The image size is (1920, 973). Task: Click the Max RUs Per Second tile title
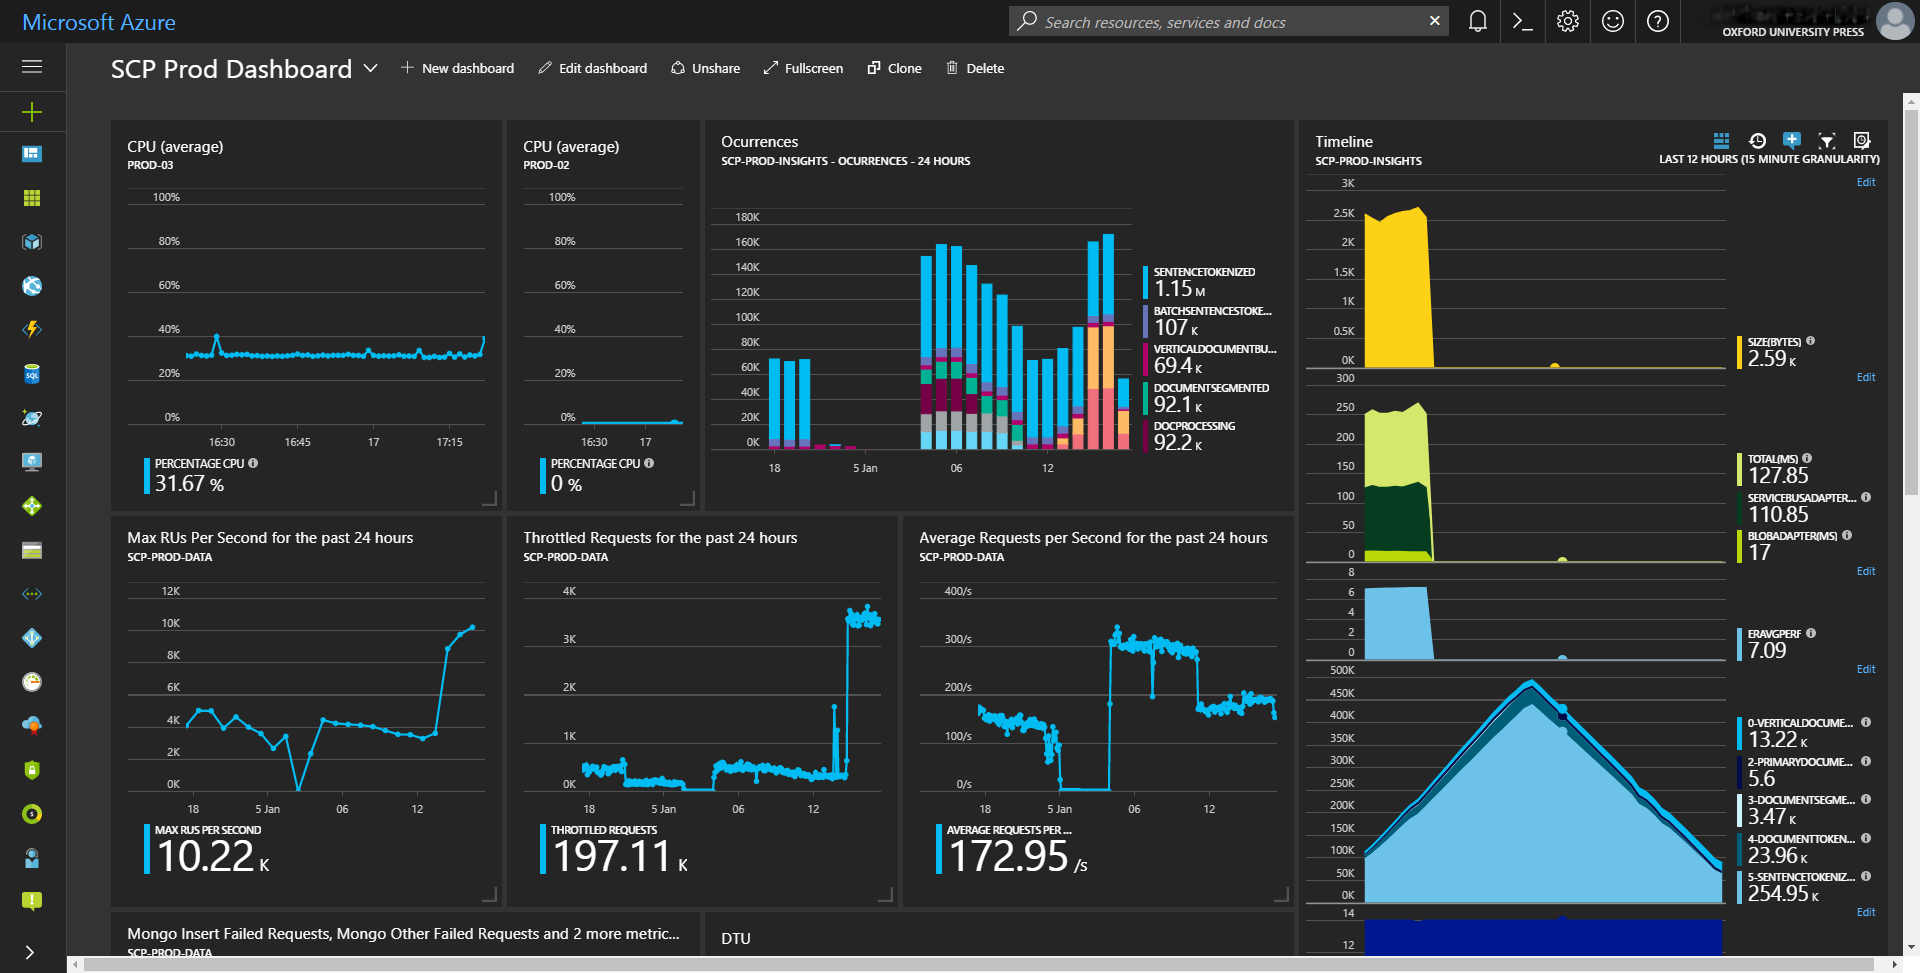tap(270, 538)
